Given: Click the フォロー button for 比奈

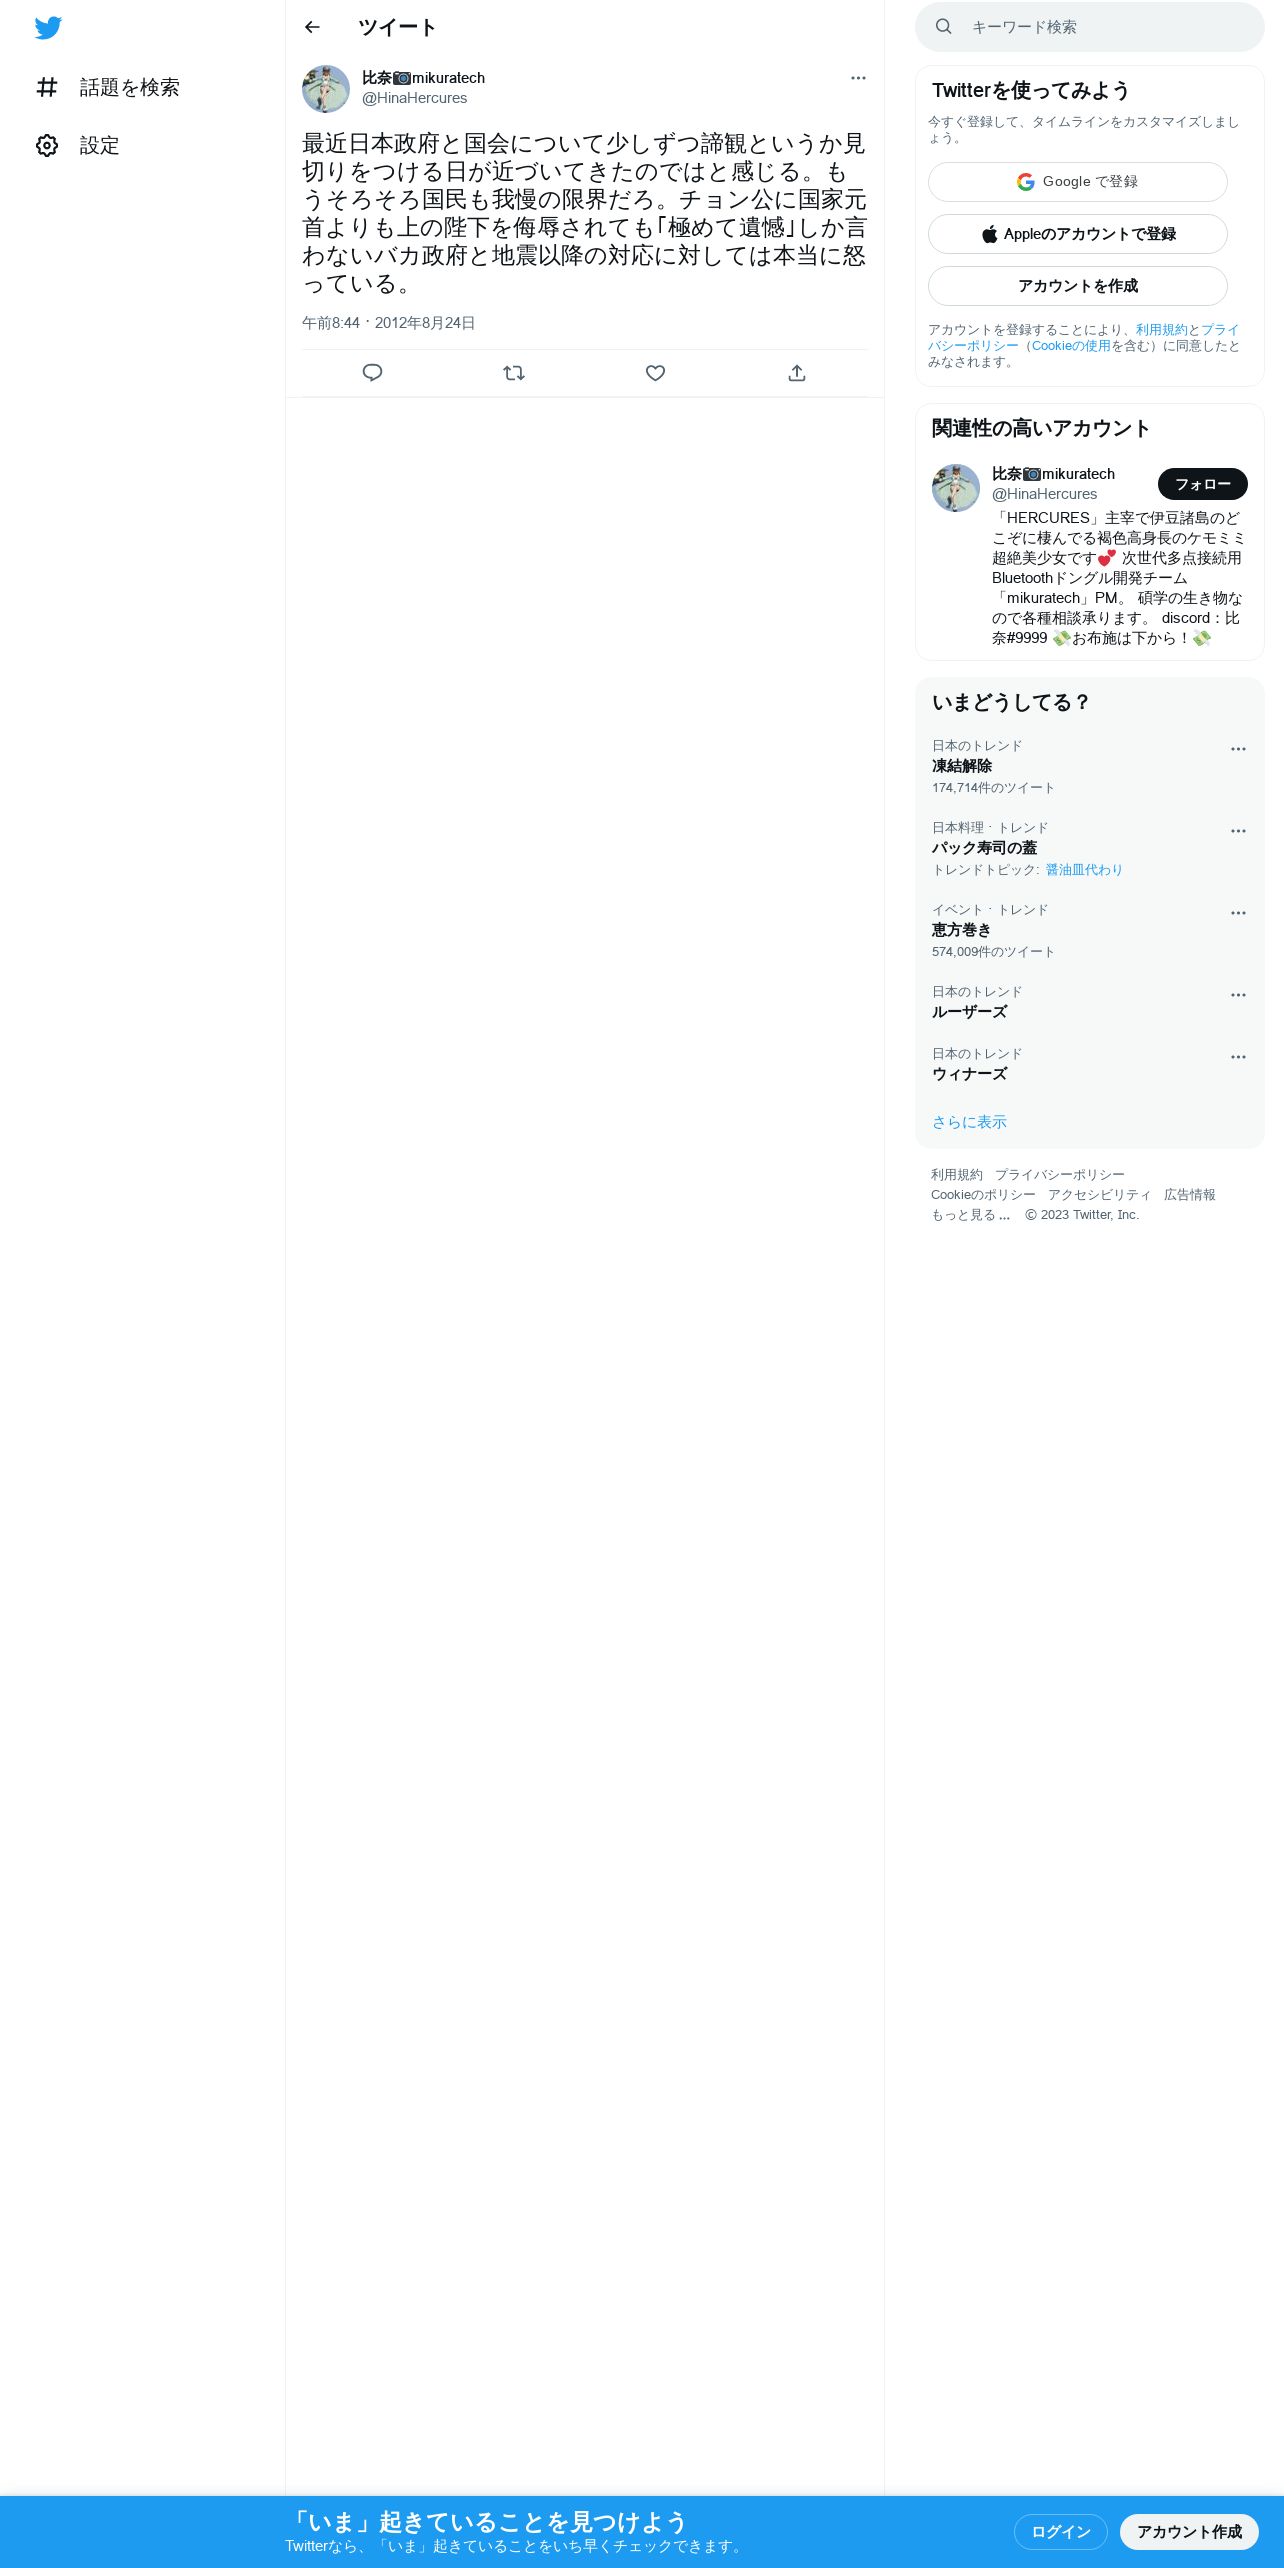Looking at the screenshot, I should click(1202, 484).
